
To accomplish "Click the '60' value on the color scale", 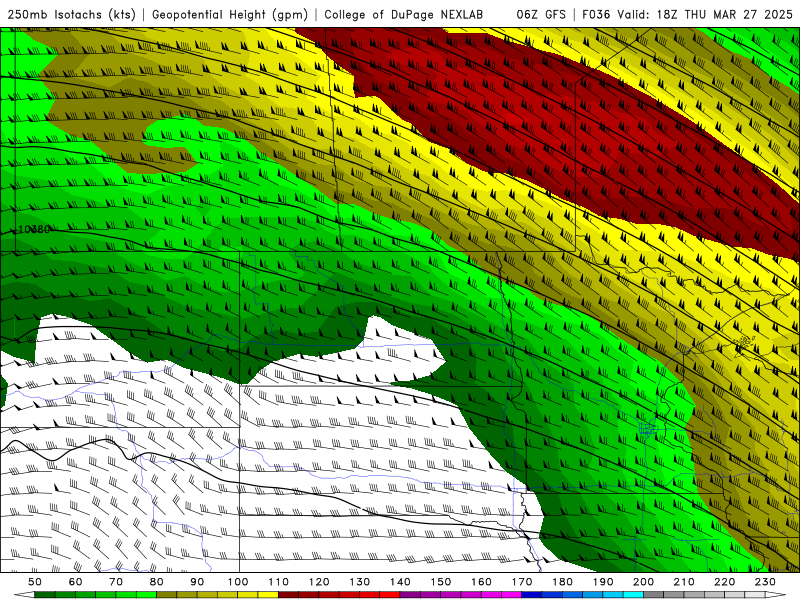I will 76,582.
